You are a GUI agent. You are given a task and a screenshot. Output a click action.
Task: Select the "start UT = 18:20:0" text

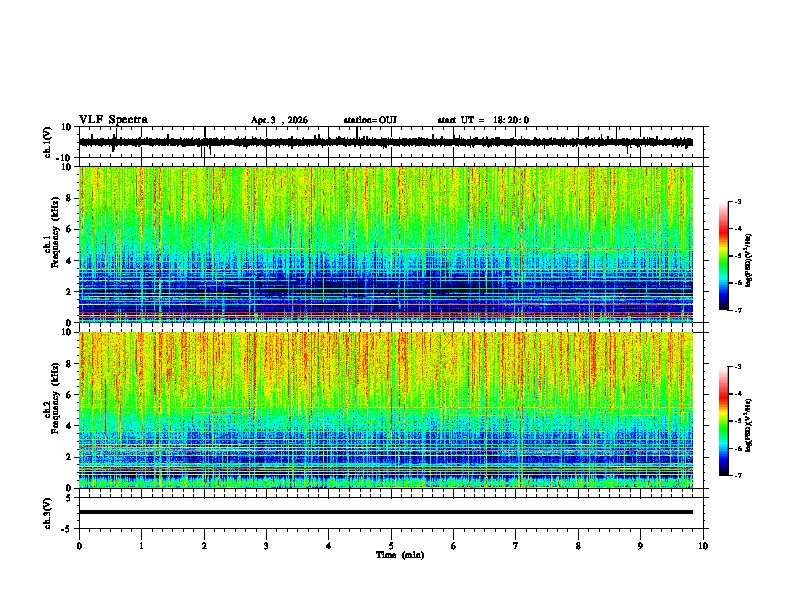coord(483,120)
